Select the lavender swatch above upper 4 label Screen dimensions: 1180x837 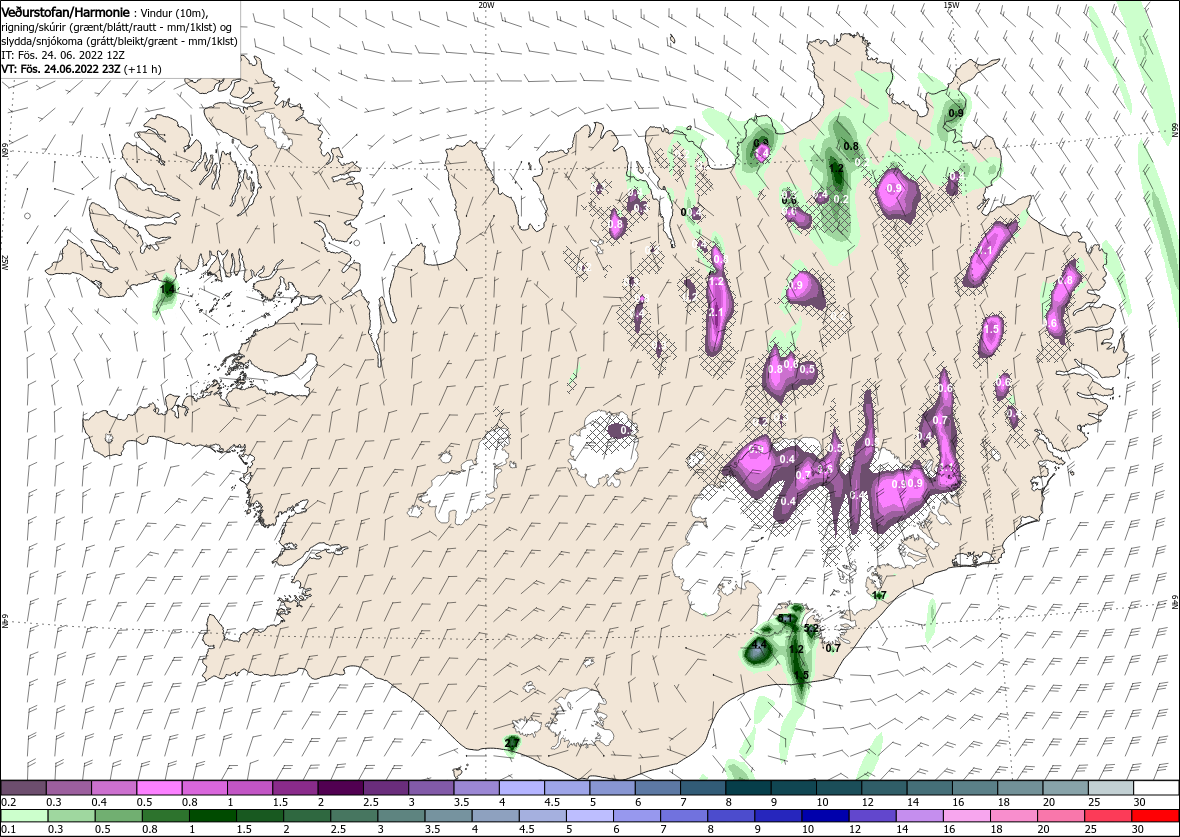pyautogui.click(x=522, y=788)
